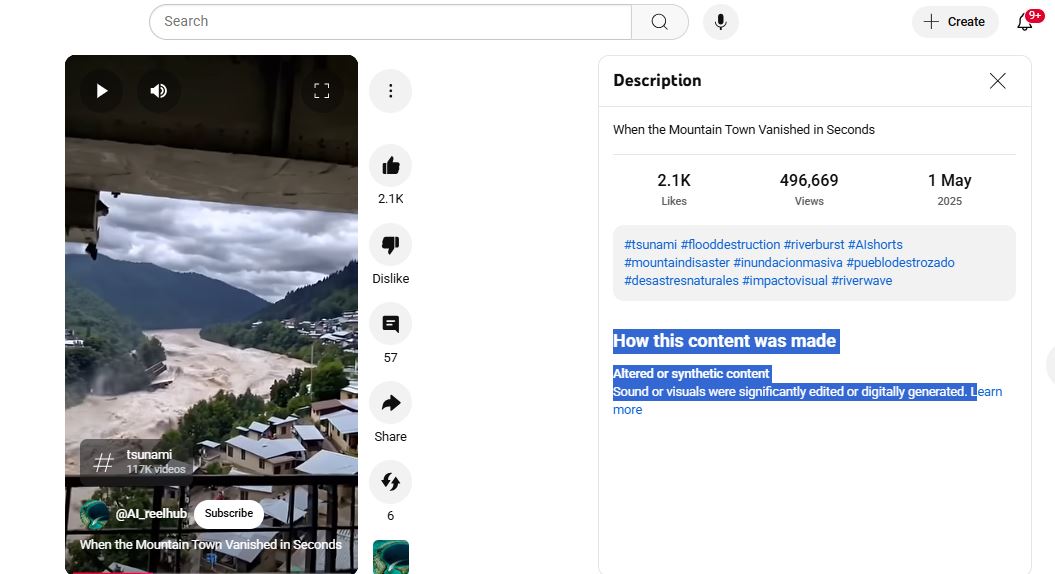Open the Create menu

click(954, 22)
